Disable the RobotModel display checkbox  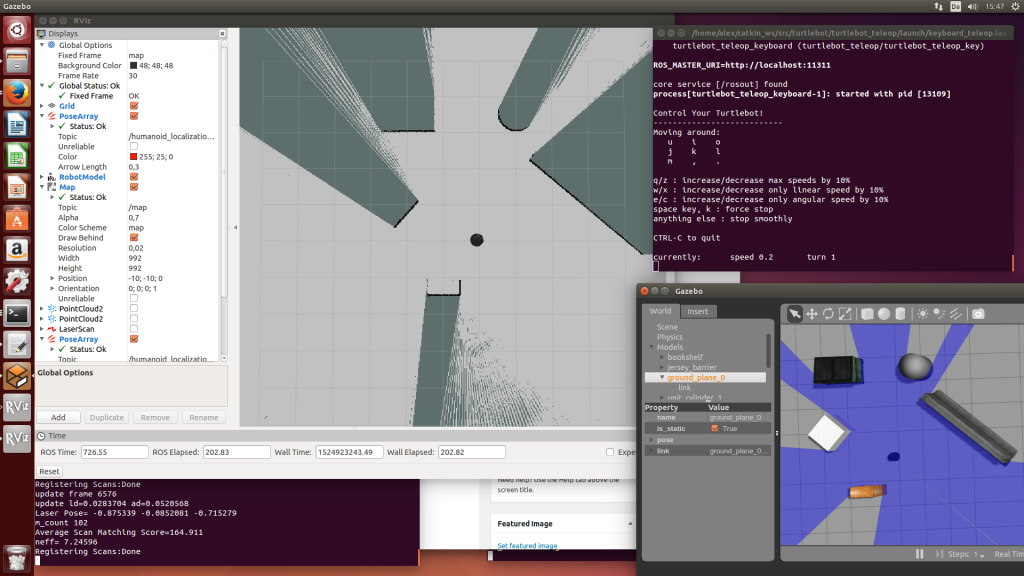click(134, 177)
